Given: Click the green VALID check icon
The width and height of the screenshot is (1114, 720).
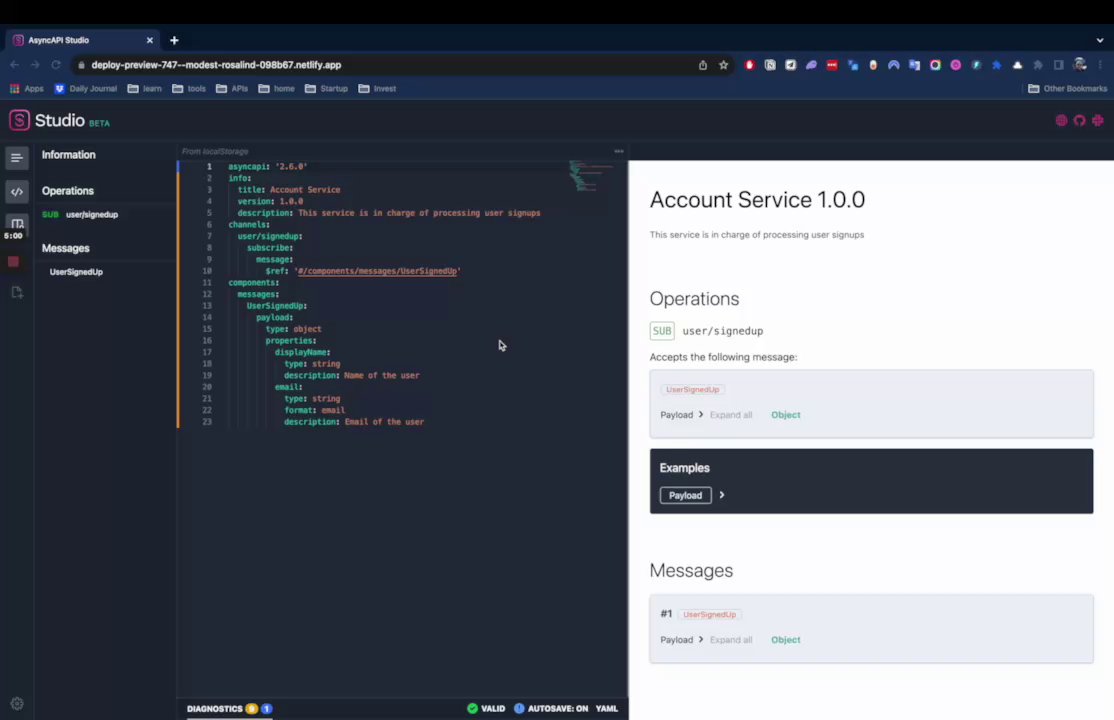Looking at the screenshot, I should pos(472,708).
